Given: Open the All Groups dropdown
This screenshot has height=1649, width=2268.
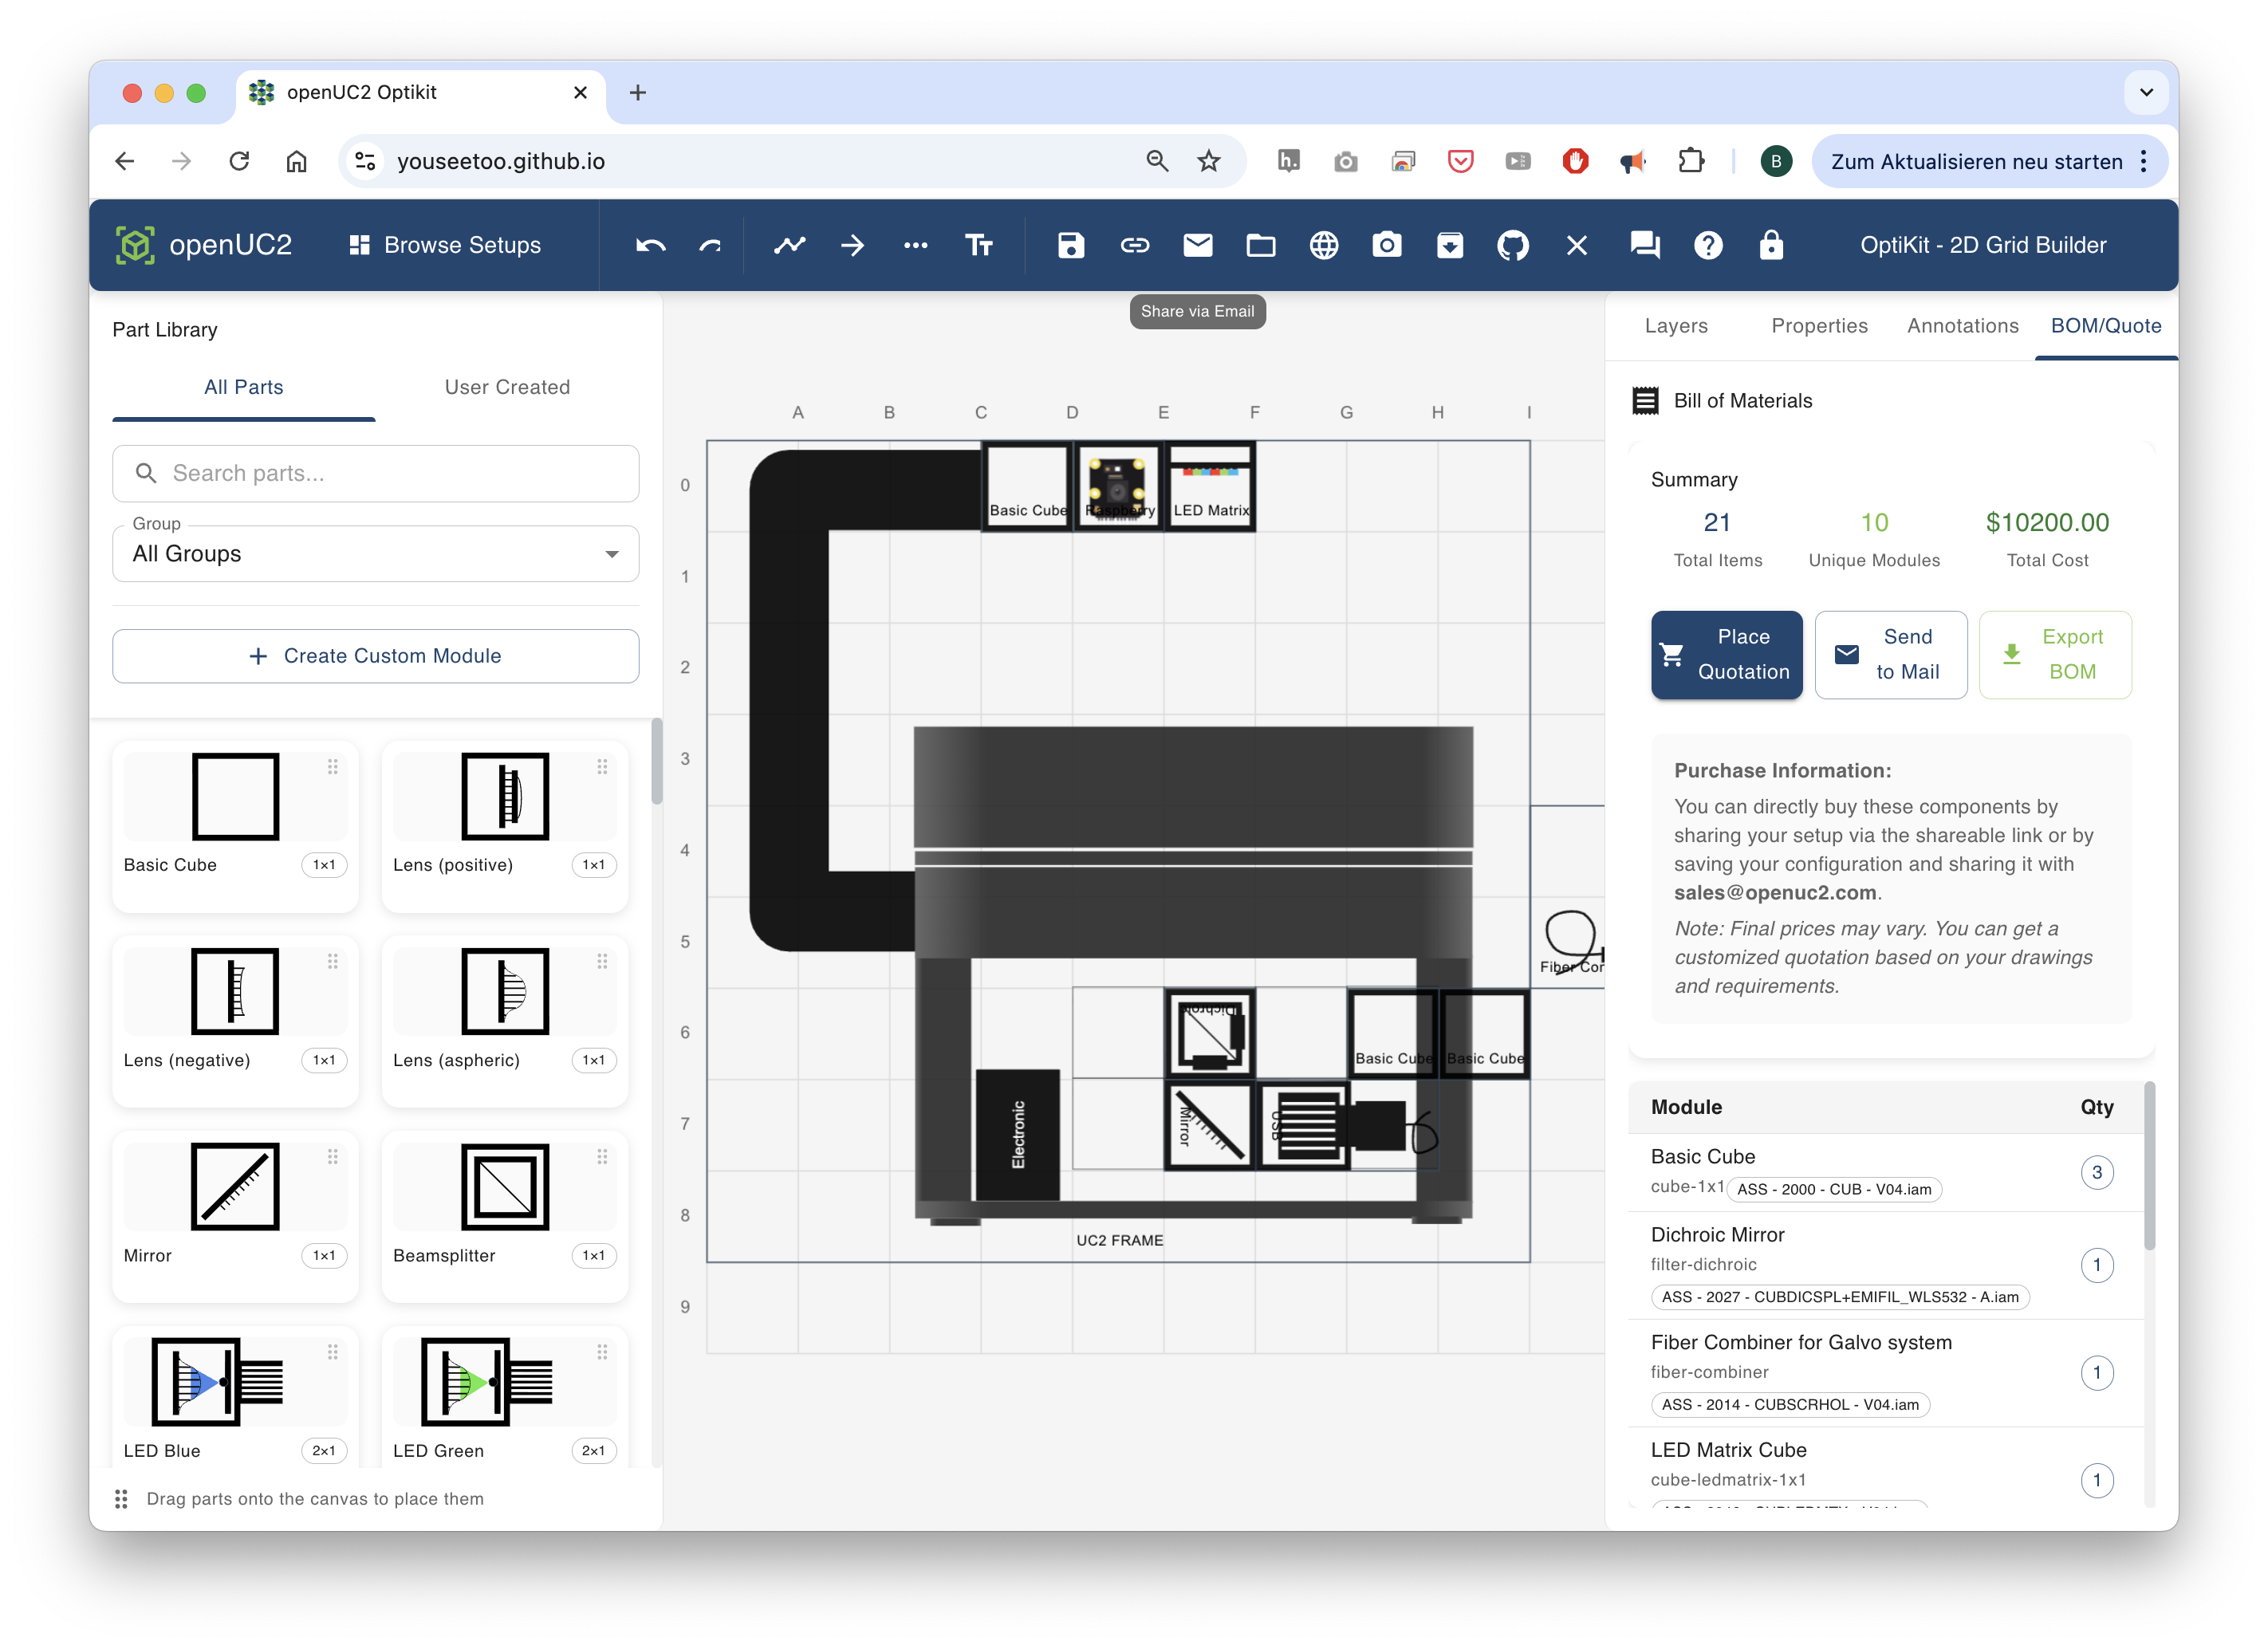Looking at the screenshot, I should (x=376, y=553).
